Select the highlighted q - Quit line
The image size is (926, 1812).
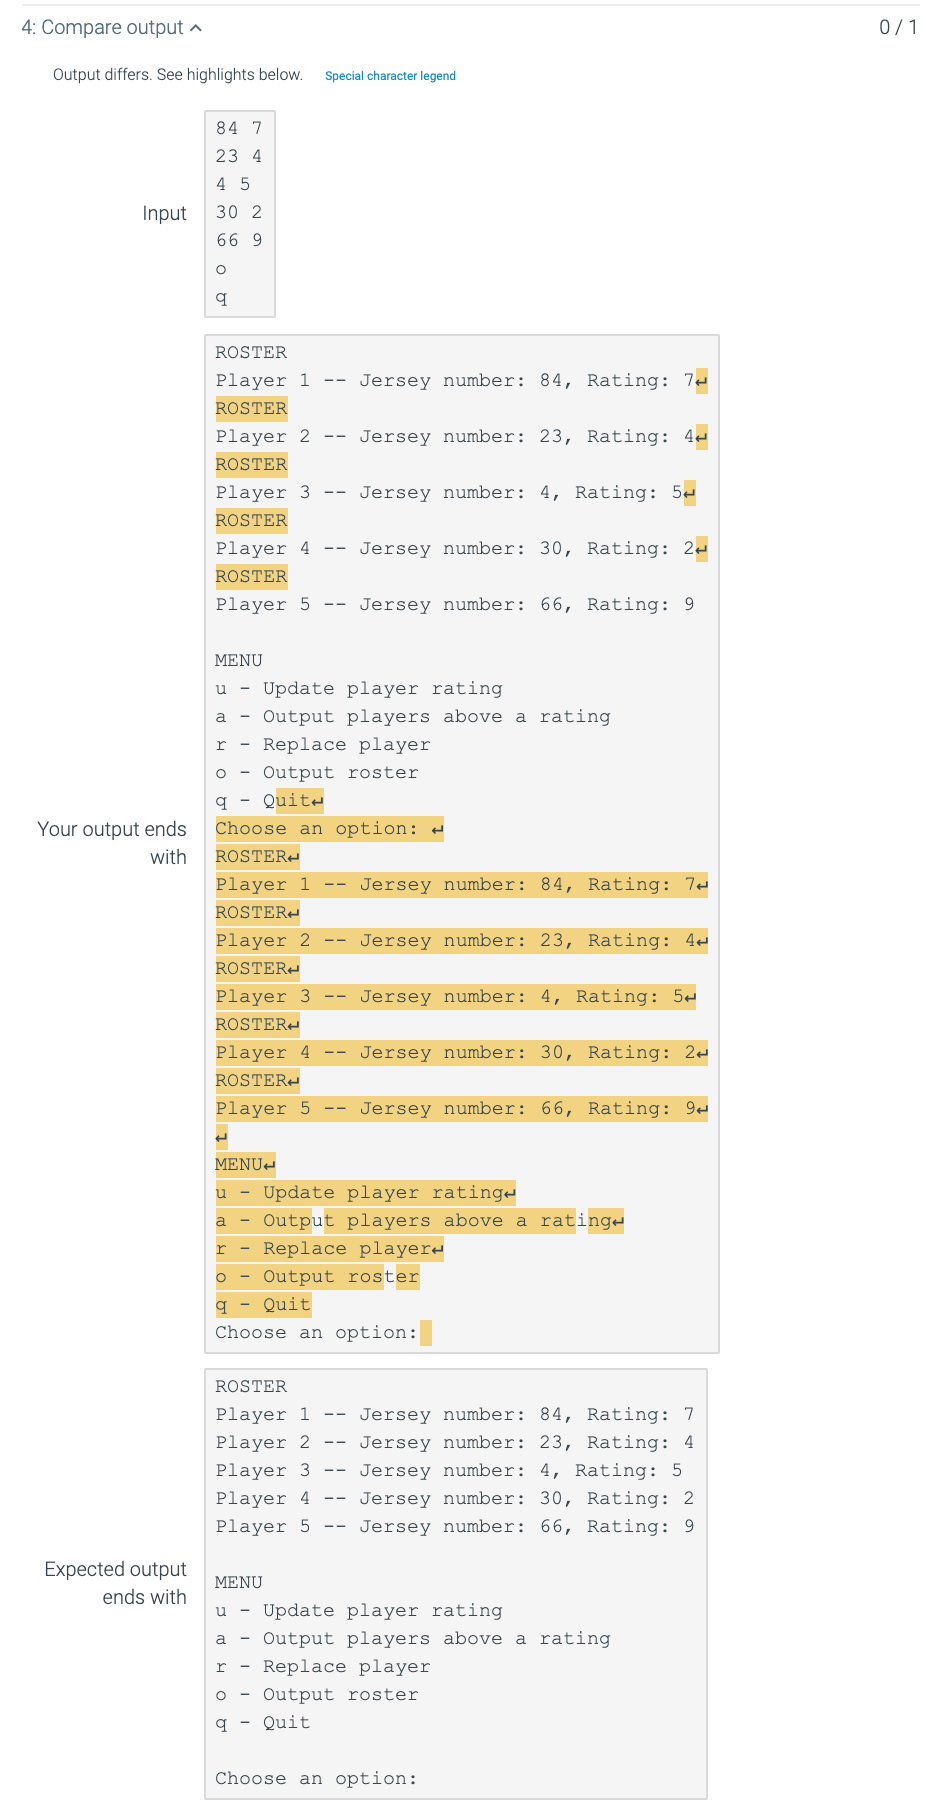click(262, 1304)
